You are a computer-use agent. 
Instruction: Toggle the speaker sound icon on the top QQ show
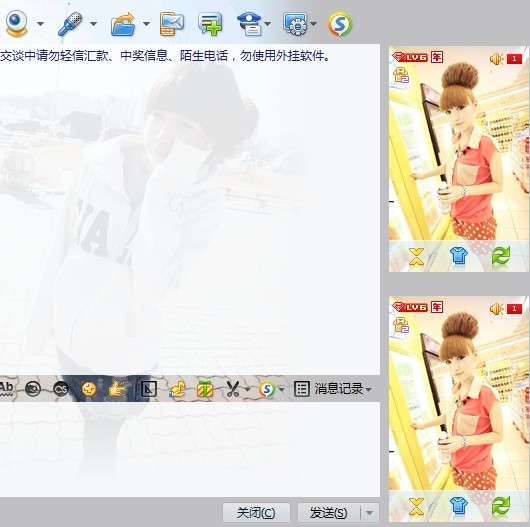click(497, 59)
